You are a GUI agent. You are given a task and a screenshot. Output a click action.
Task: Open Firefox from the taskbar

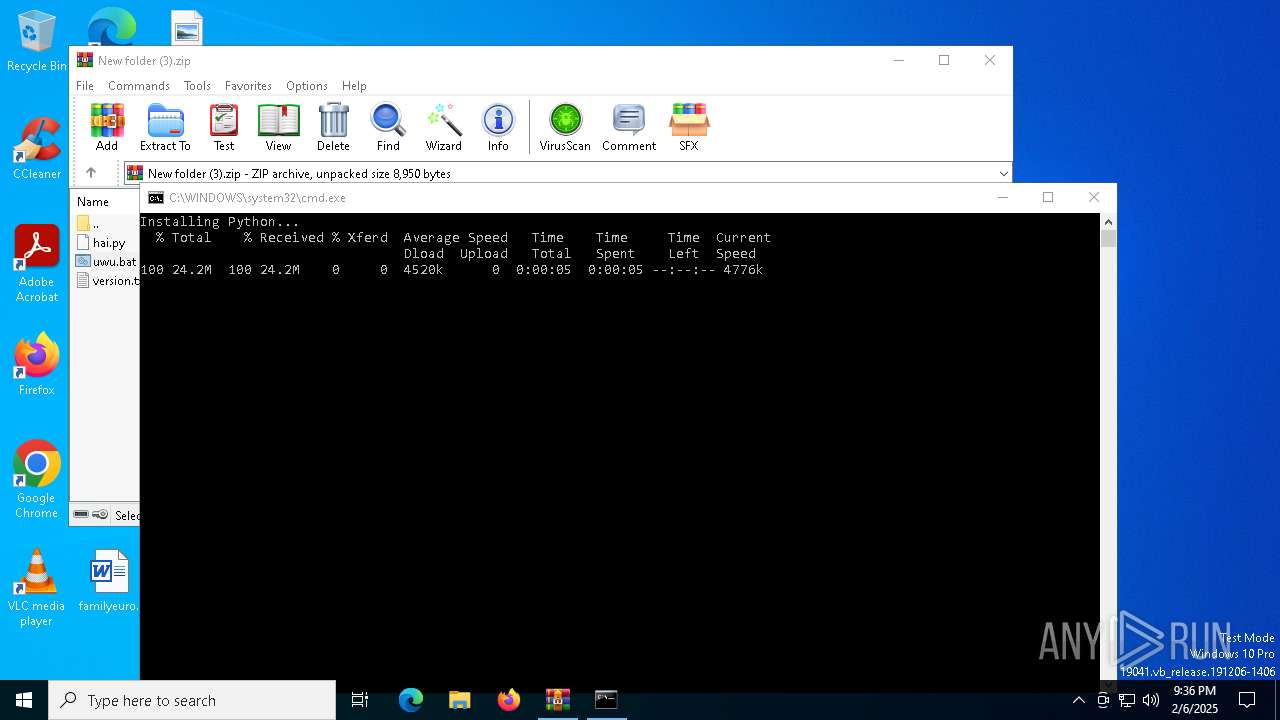pyautogui.click(x=509, y=700)
